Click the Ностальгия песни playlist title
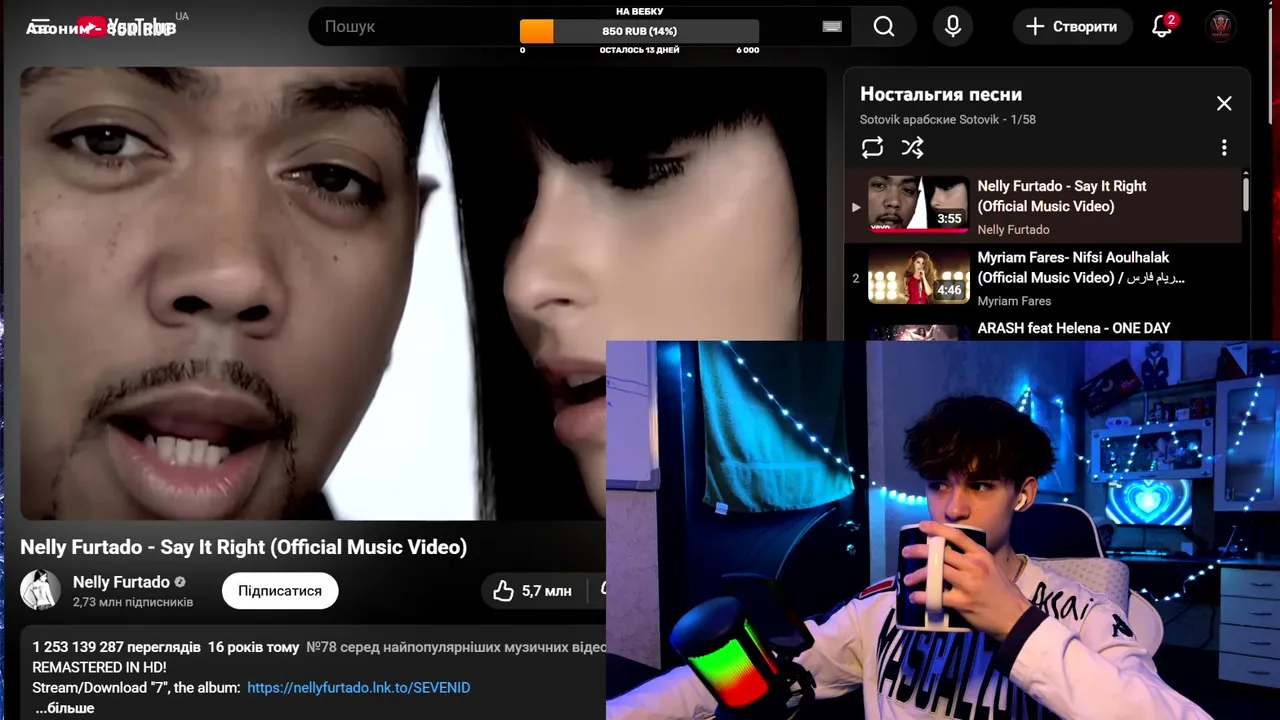This screenshot has height=720, width=1280. [x=941, y=94]
